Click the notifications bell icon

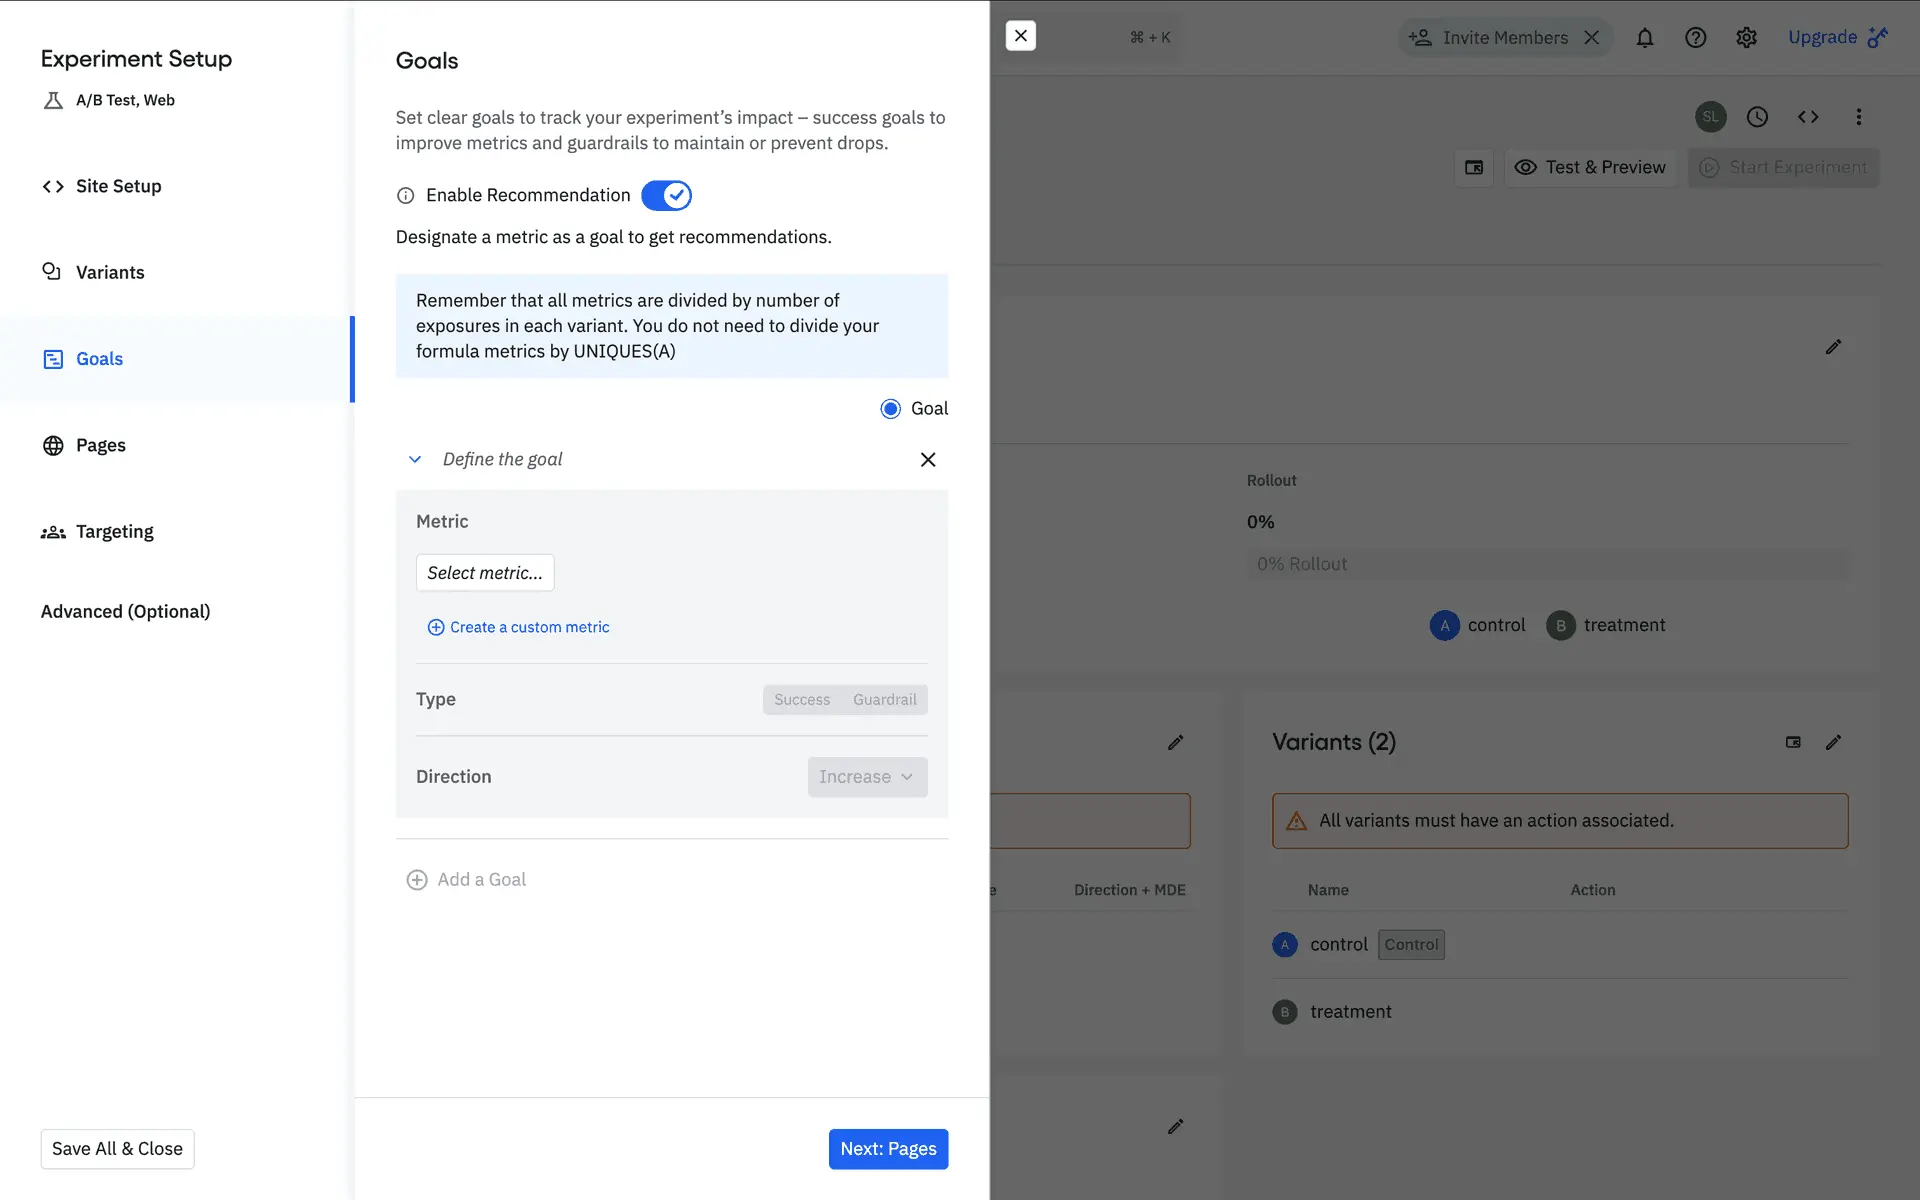(x=1645, y=38)
